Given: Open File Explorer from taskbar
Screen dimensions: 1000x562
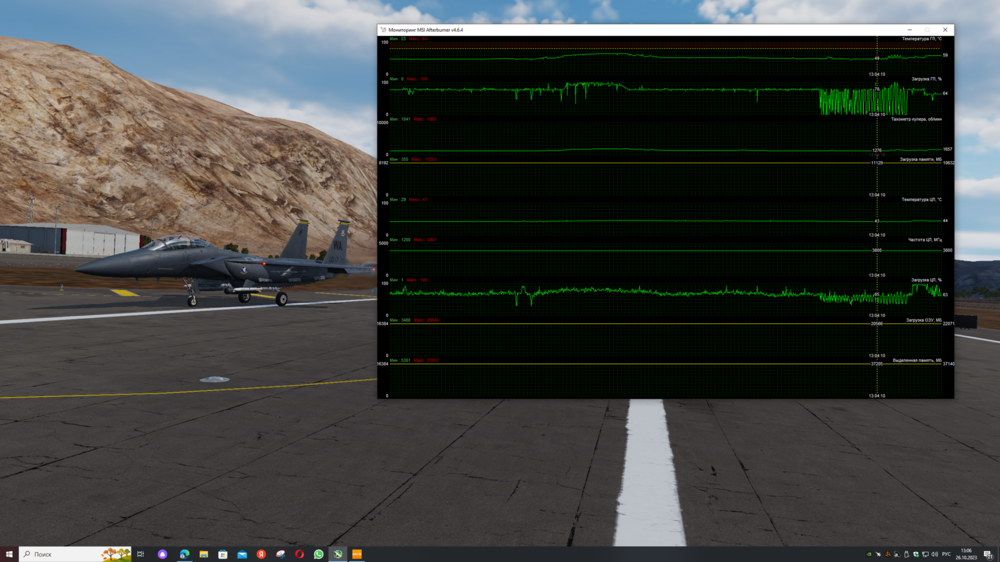Looking at the screenshot, I should [203, 554].
